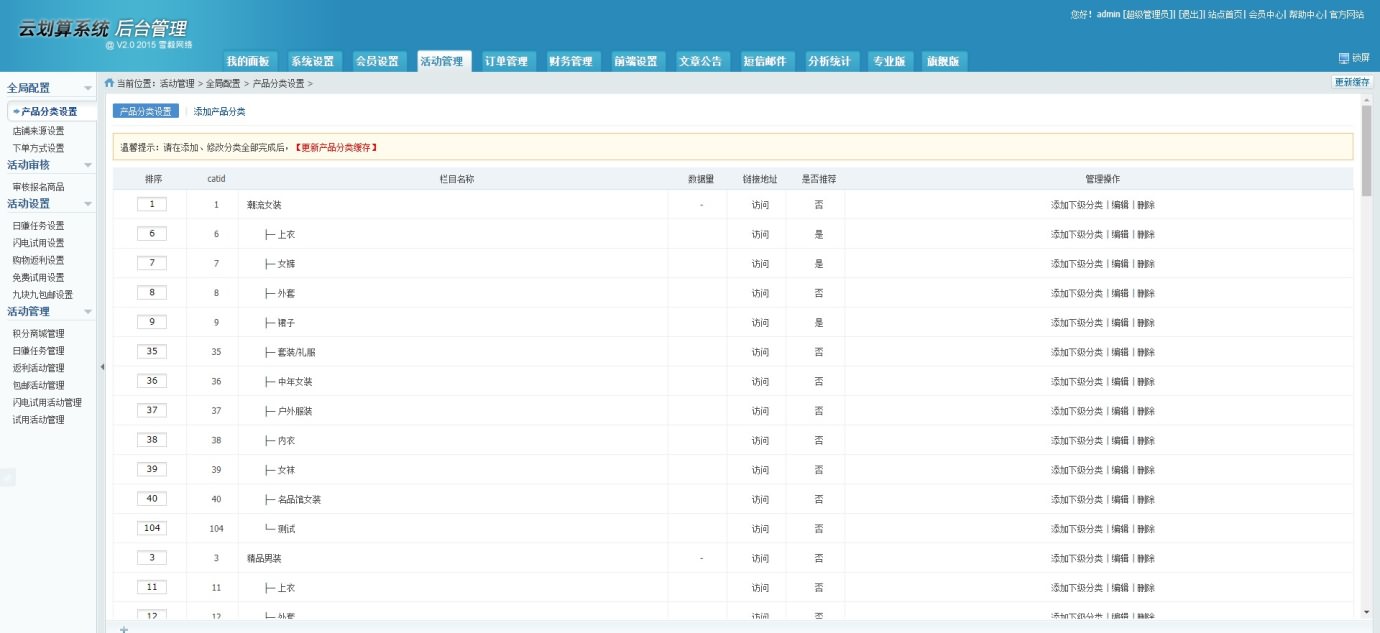Switch to the 文章公告 tab
The height and width of the screenshot is (633, 1380).
tap(700, 61)
